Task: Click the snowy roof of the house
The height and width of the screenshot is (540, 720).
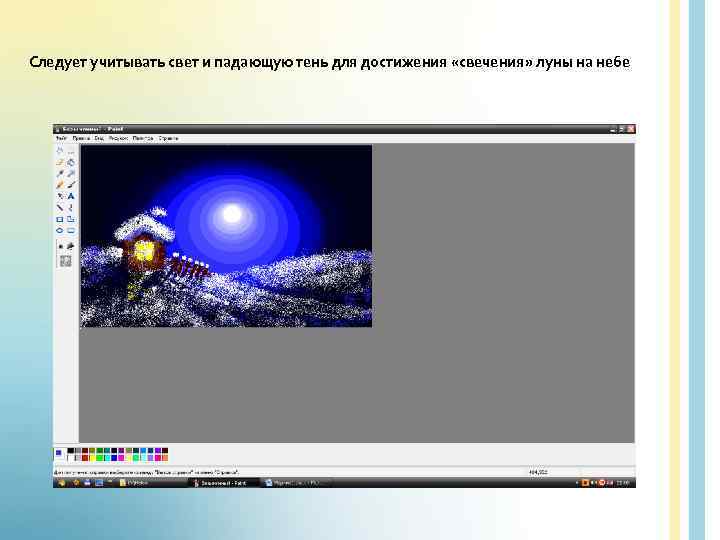Action: pos(144,225)
